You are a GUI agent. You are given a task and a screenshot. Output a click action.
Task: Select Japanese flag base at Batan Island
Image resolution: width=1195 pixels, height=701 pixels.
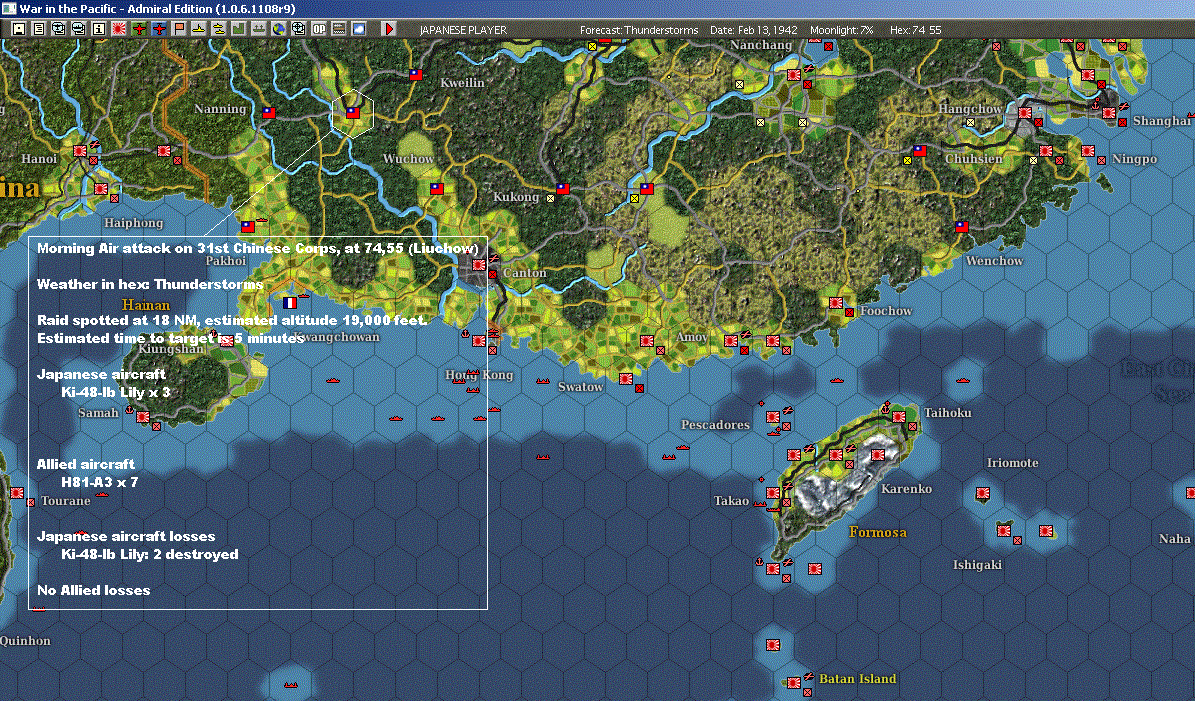tap(794, 683)
